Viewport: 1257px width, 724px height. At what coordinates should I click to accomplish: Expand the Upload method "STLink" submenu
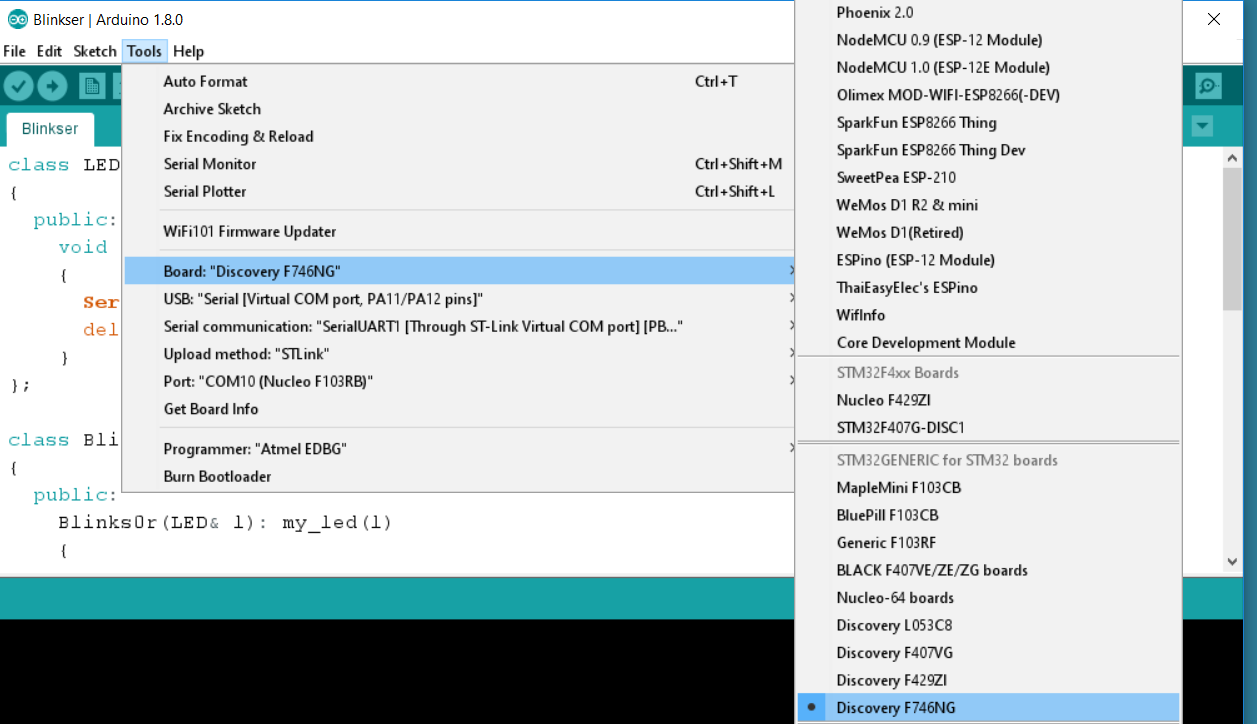[x=459, y=354]
